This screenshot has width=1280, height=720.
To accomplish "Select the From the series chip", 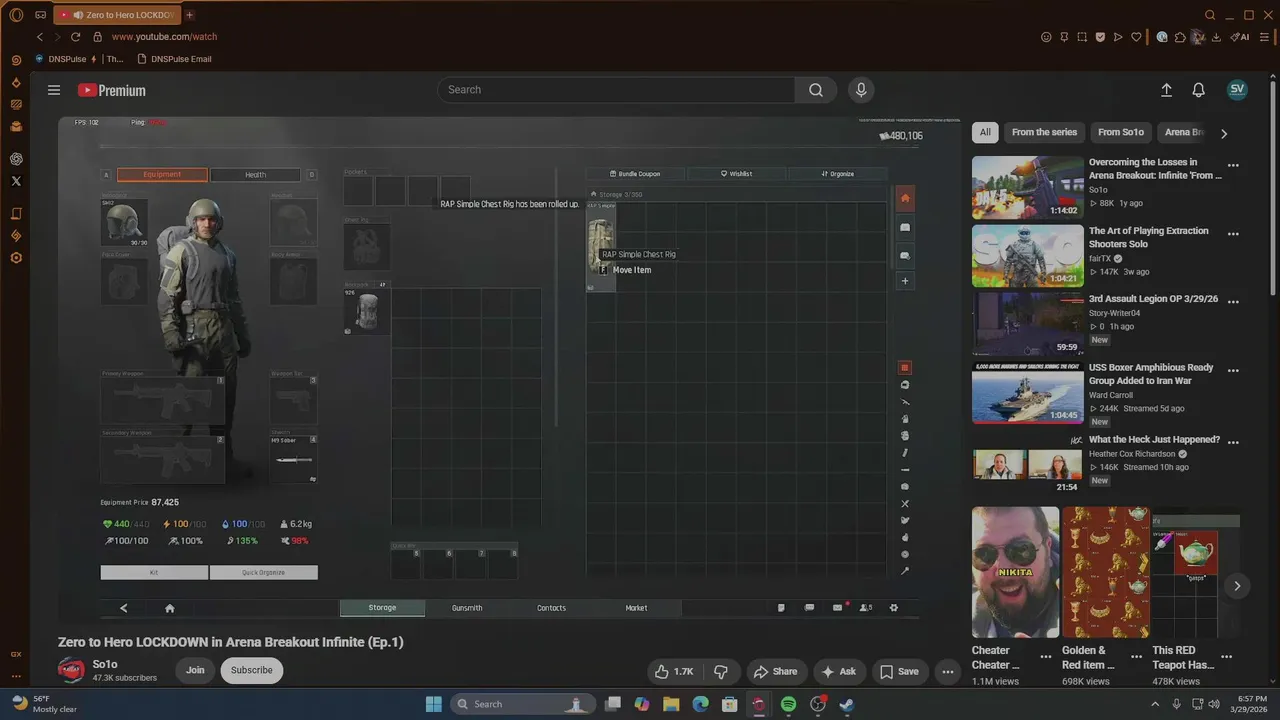I will pos(1044,132).
